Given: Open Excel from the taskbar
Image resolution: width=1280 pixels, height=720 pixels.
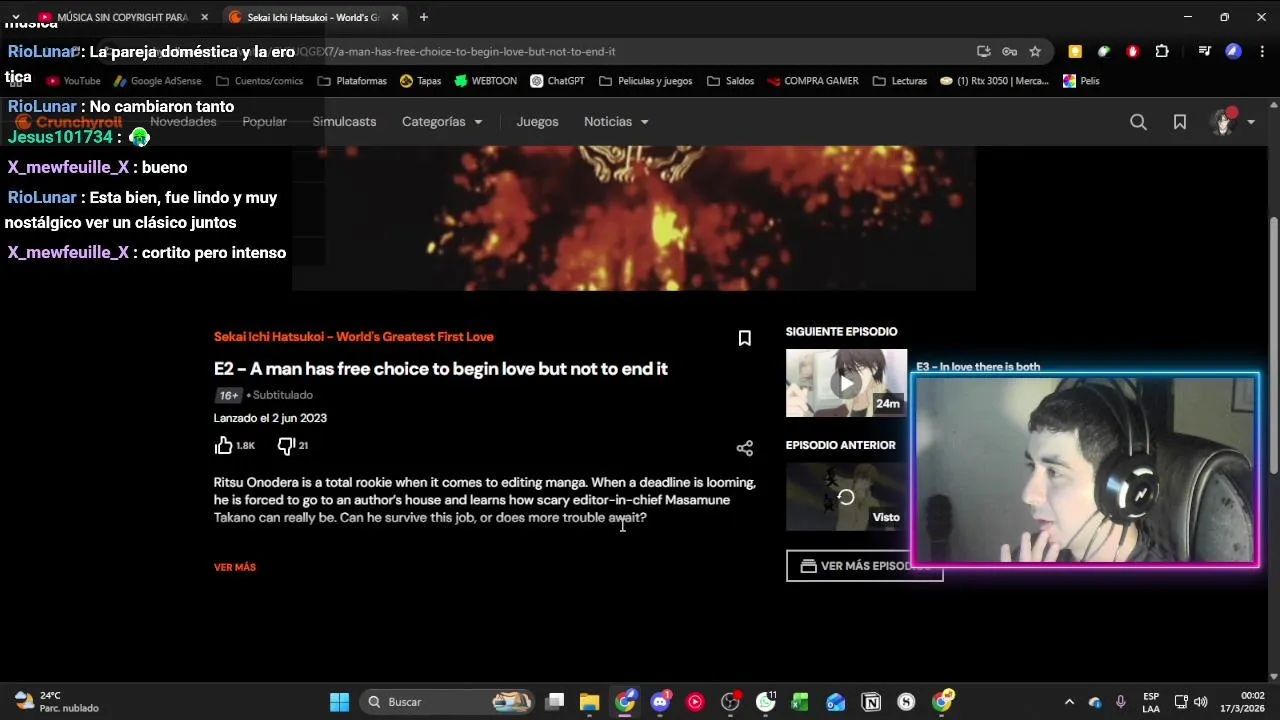Looking at the screenshot, I should pyautogui.click(x=800, y=702).
